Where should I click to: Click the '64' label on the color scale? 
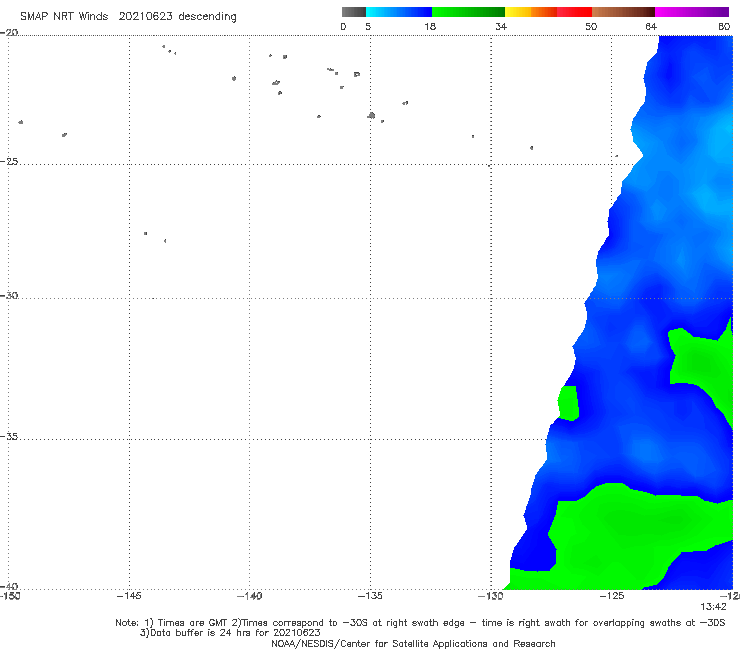click(x=651, y=26)
